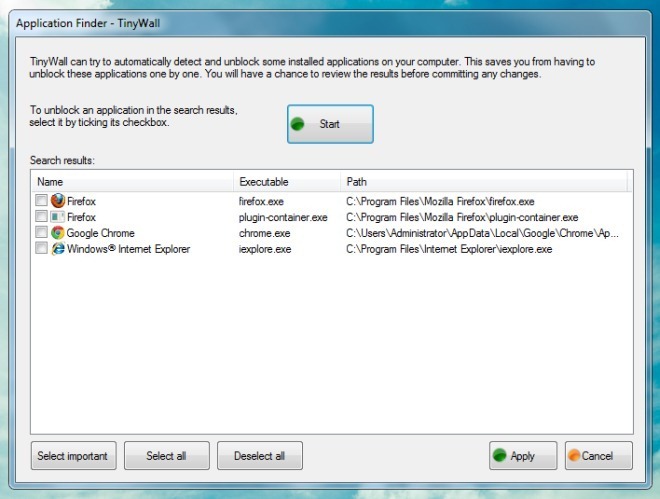Apply the selected changes
660x499 pixels.
pyautogui.click(x=523, y=456)
